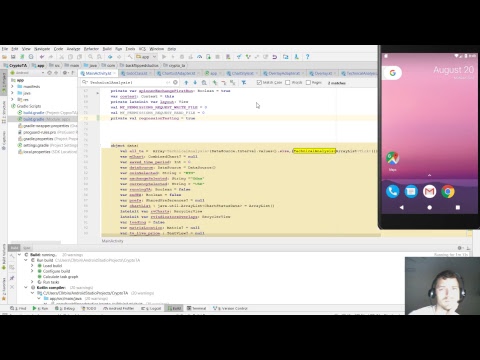Image resolution: width=480 pixels, height=360 pixels.
Task: Click the Cut scissors toolbar icon
Action: point(62,57)
